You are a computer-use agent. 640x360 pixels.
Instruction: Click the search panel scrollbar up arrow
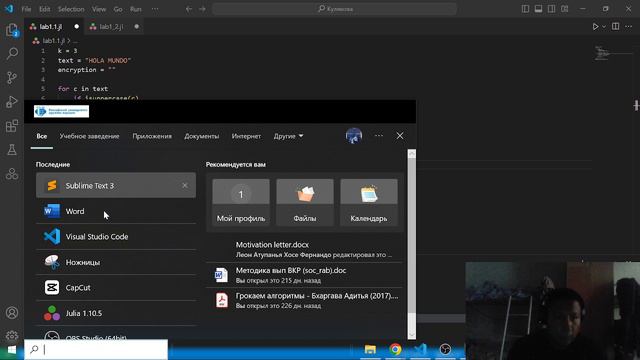tap(411, 154)
